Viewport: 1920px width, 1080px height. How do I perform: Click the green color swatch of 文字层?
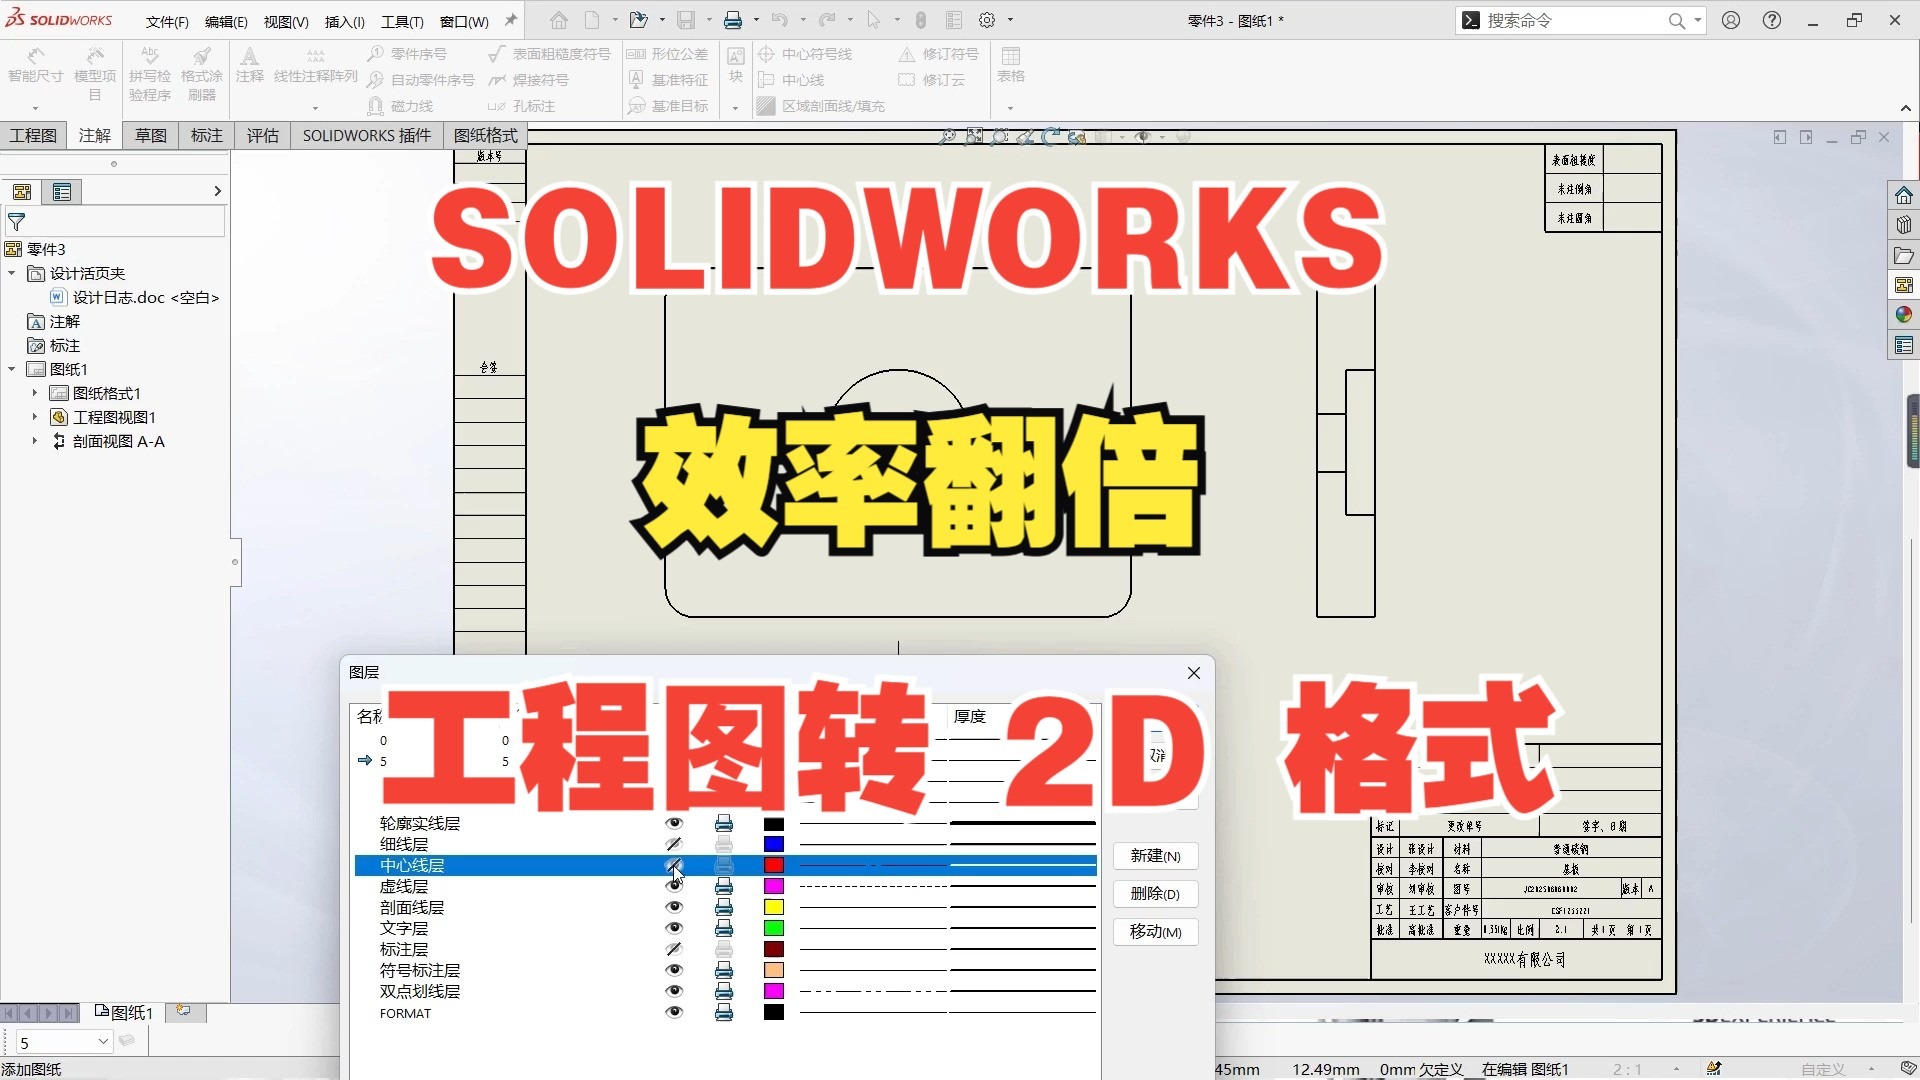(773, 928)
